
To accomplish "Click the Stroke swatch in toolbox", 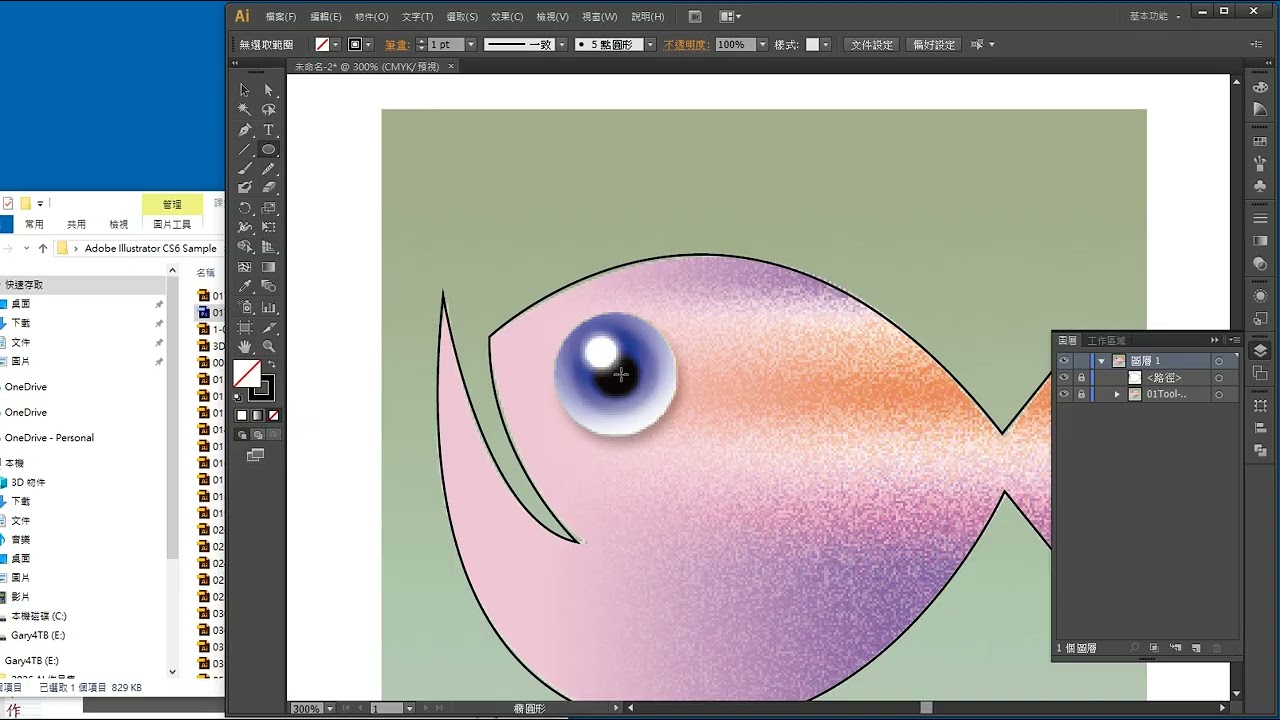I will pyautogui.click(x=262, y=388).
